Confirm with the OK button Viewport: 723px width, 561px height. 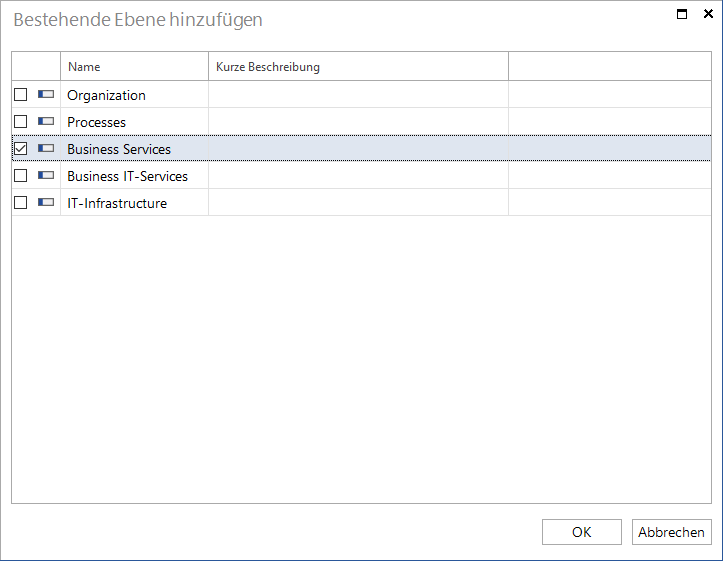581,532
